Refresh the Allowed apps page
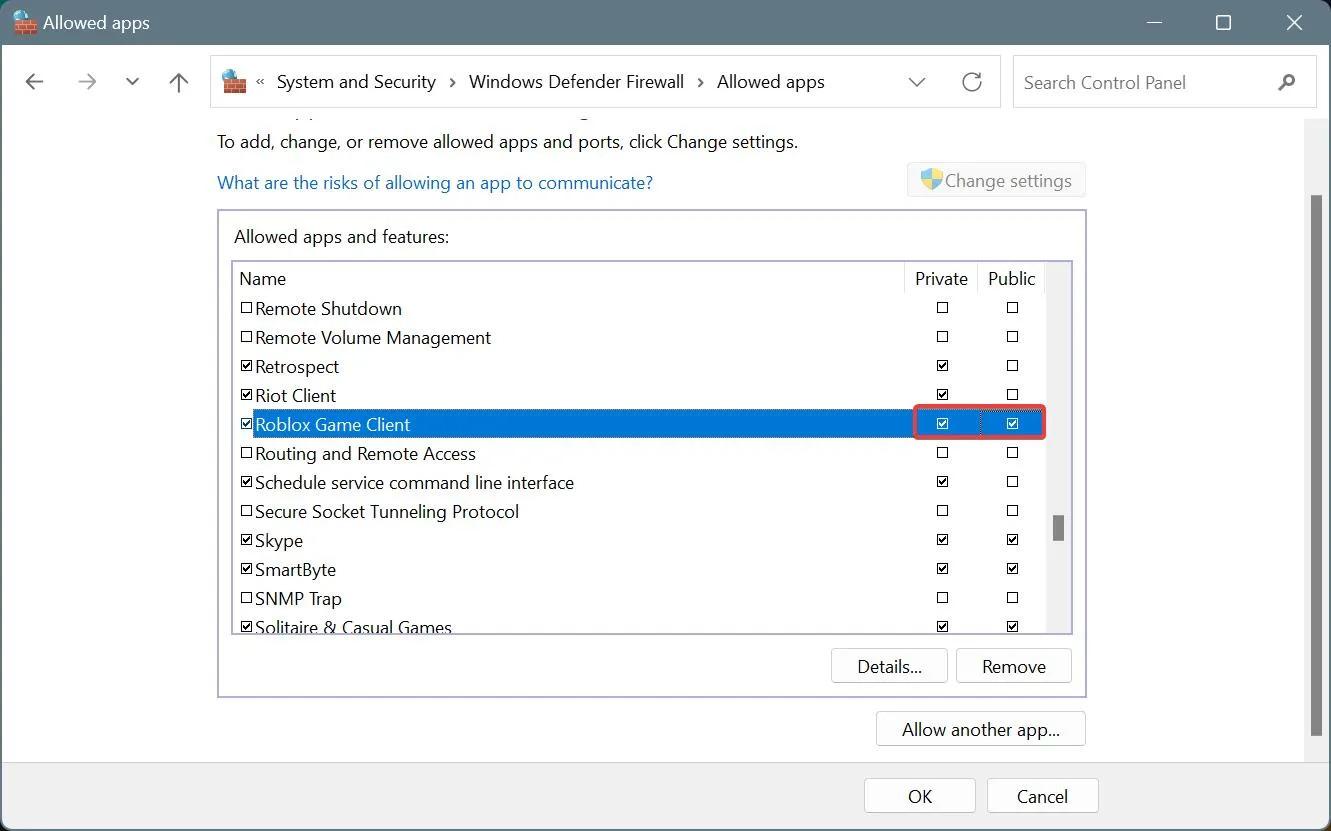The height and width of the screenshot is (831, 1331). (x=972, y=82)
